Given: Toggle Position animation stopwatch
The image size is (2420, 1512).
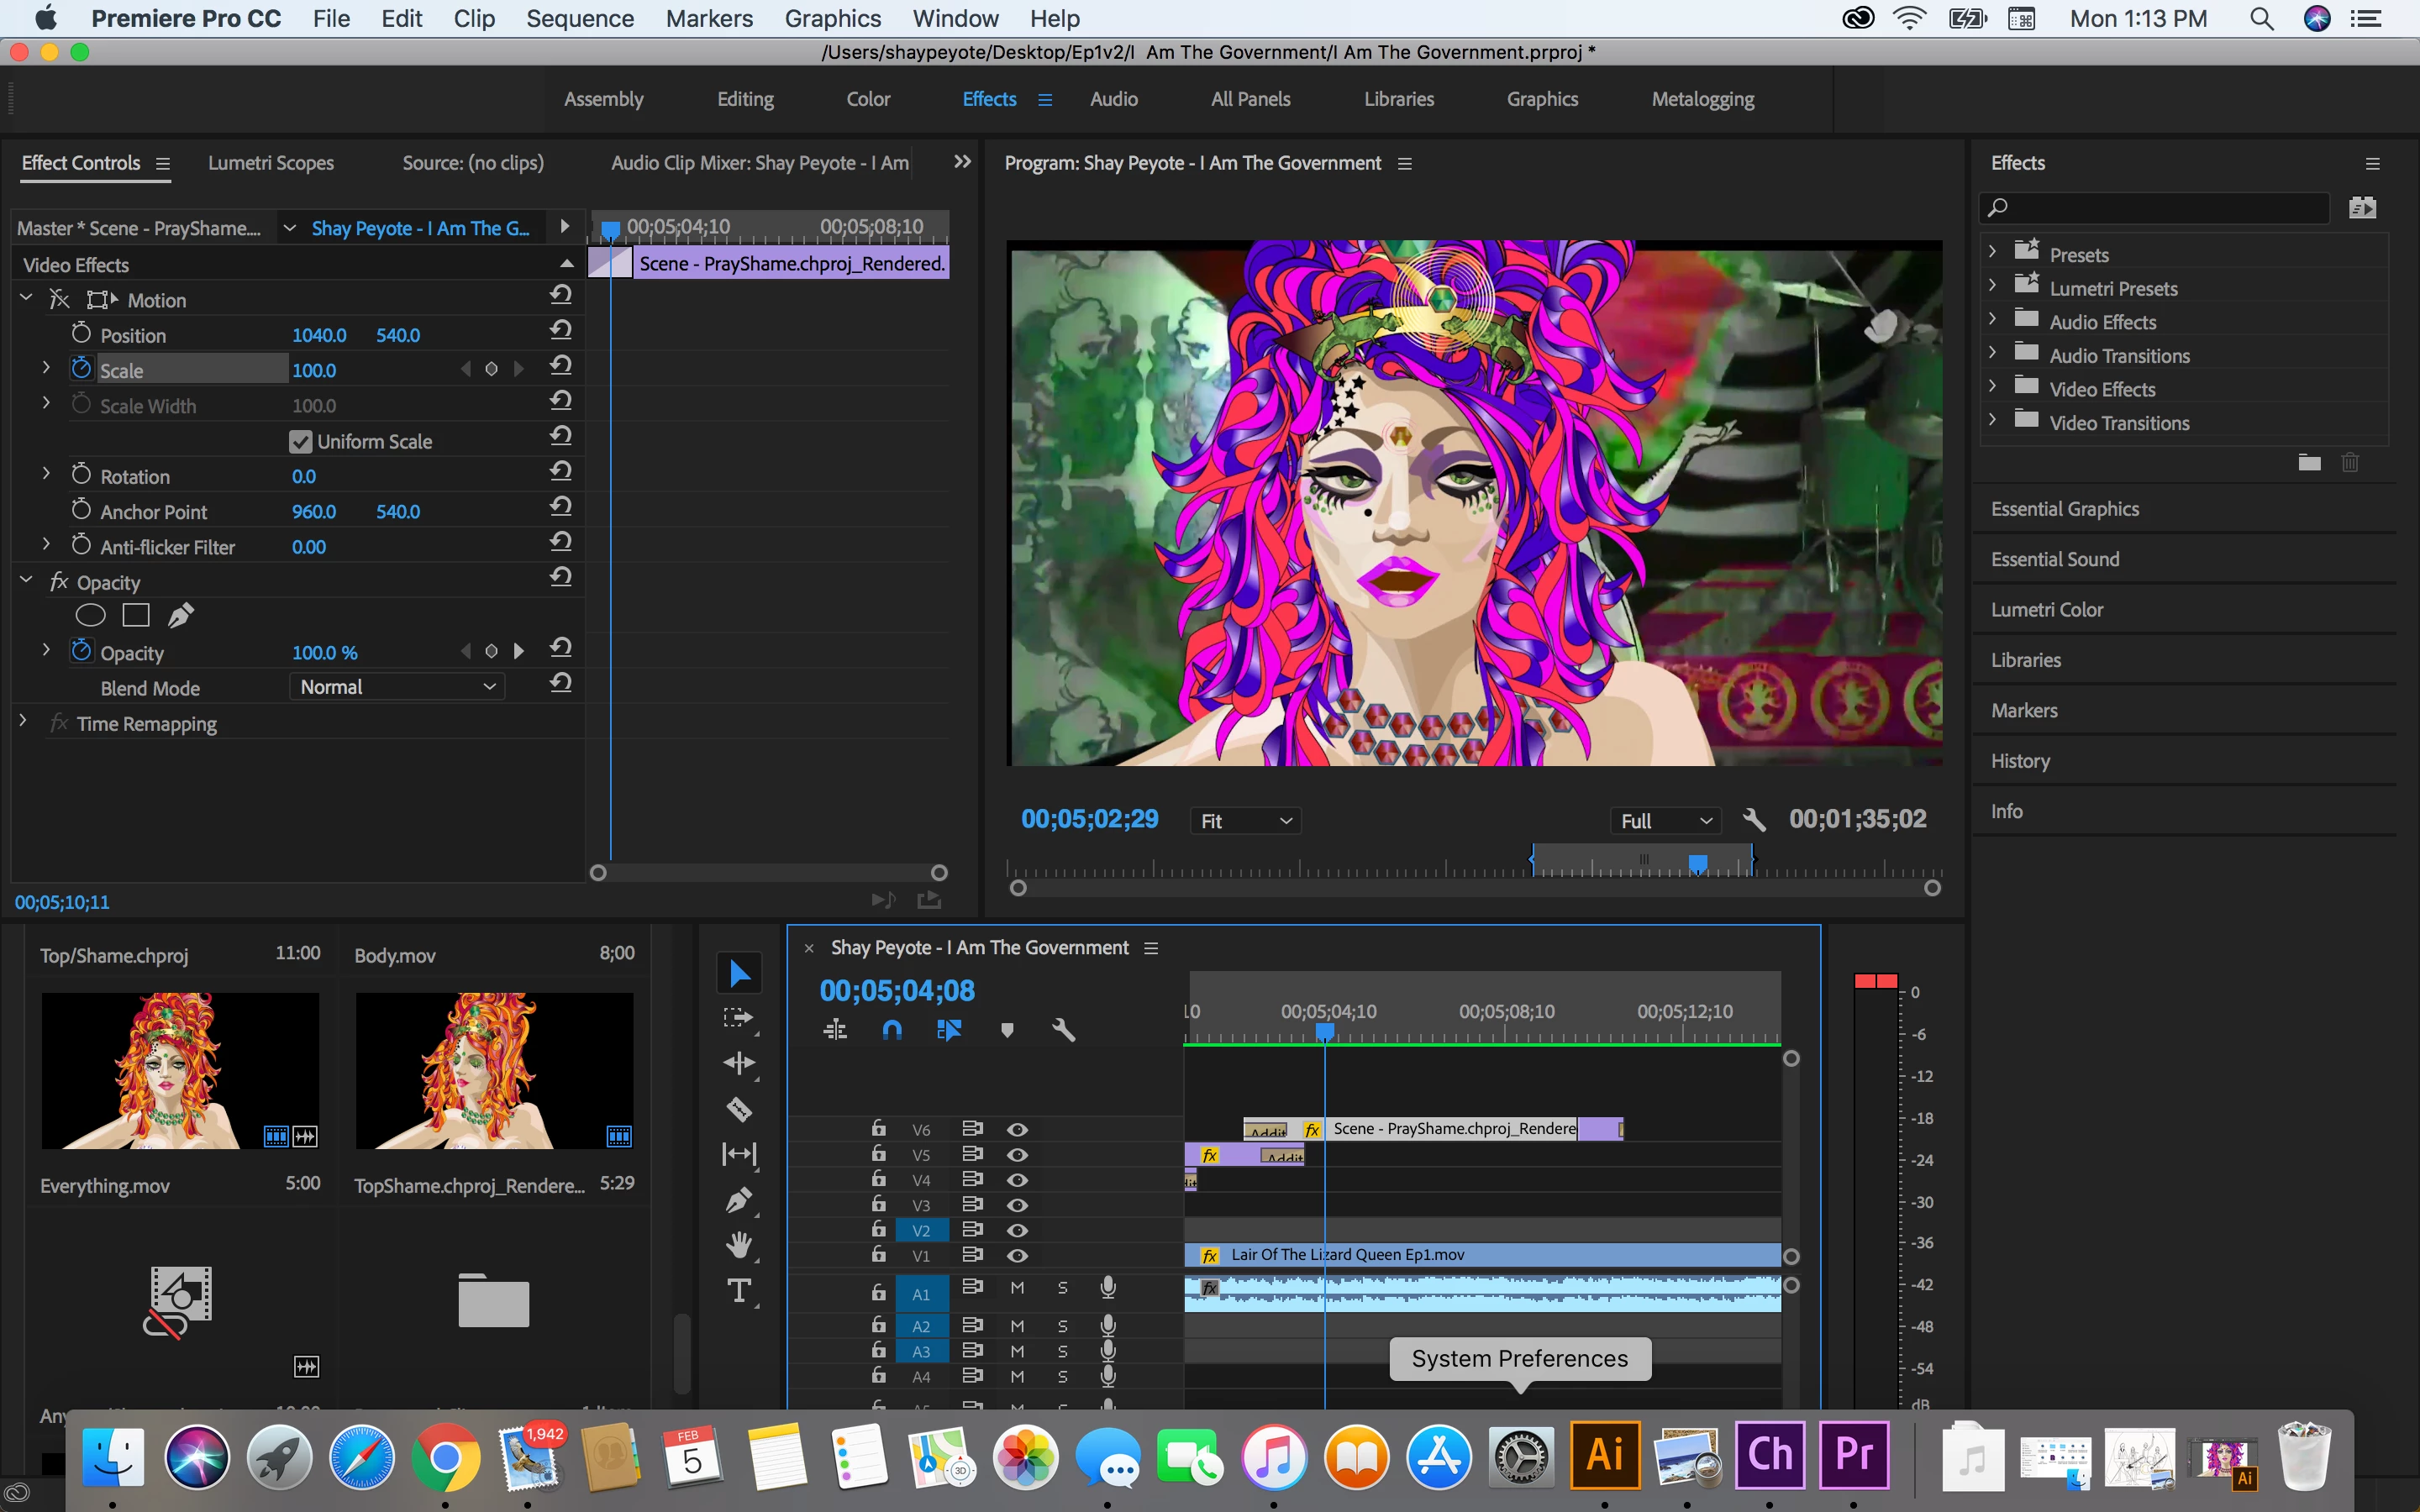Looking at the screenshot, I should (81, 333).
